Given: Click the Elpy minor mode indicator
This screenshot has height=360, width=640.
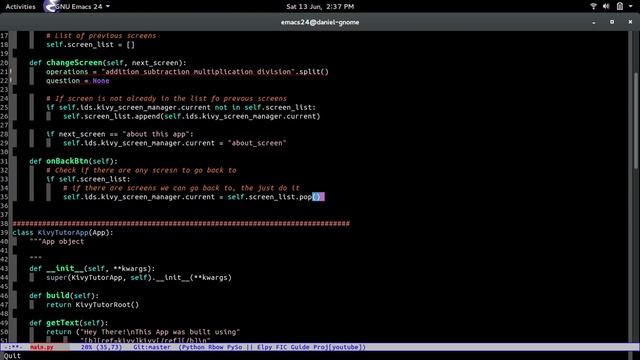Looking at the screenshot, I should [x=264, y=347].
